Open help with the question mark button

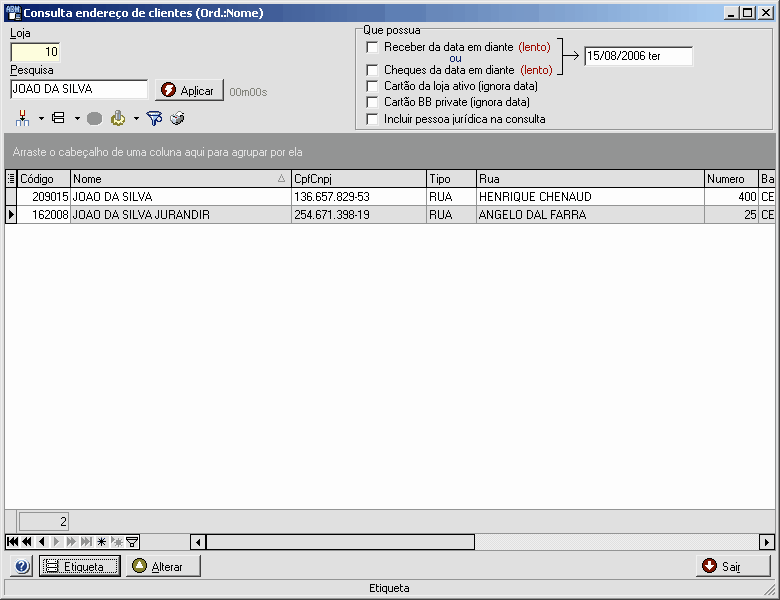click(21, 566)
